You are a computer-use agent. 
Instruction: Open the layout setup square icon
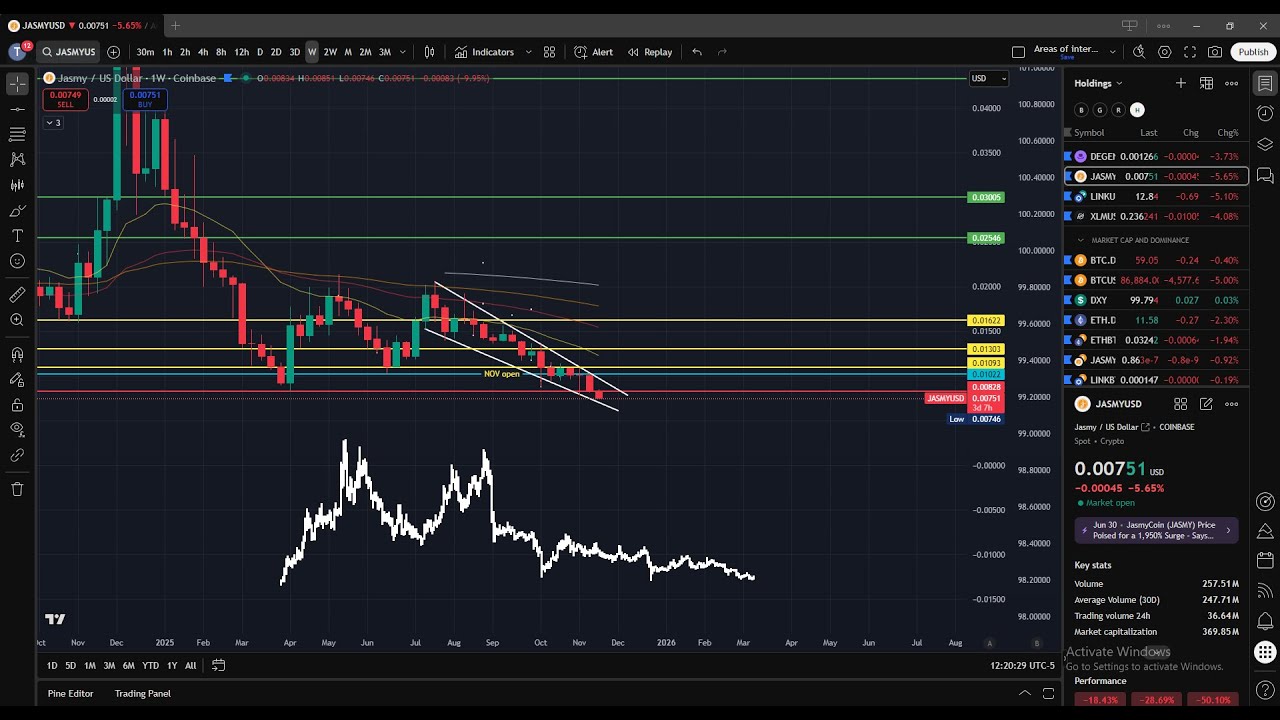click(1018, 52)
